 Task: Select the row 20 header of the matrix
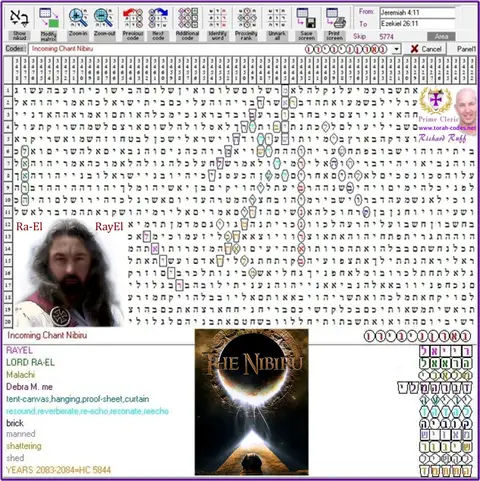[8, 322]
